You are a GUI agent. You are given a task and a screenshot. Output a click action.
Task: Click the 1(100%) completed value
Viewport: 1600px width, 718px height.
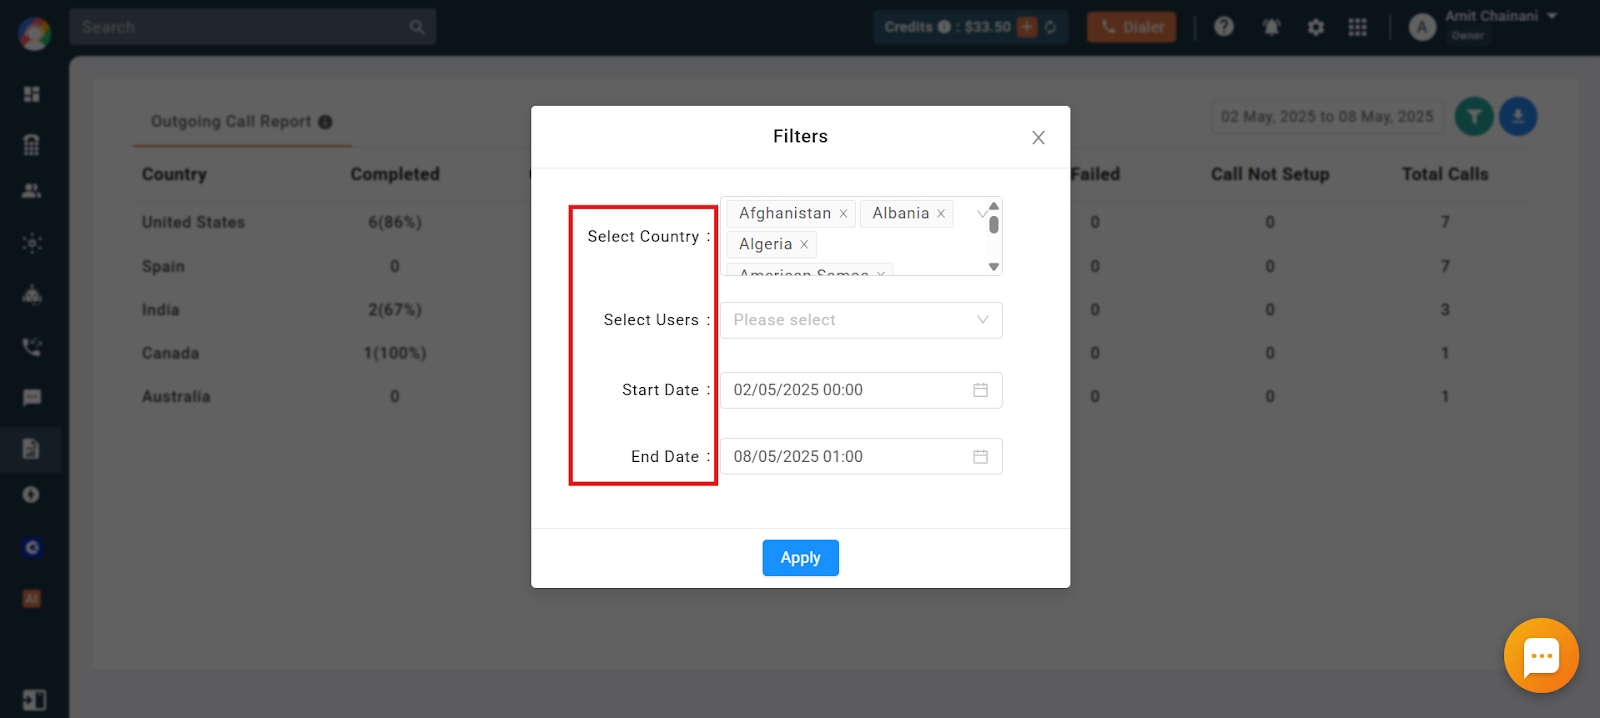coord(395,353)
